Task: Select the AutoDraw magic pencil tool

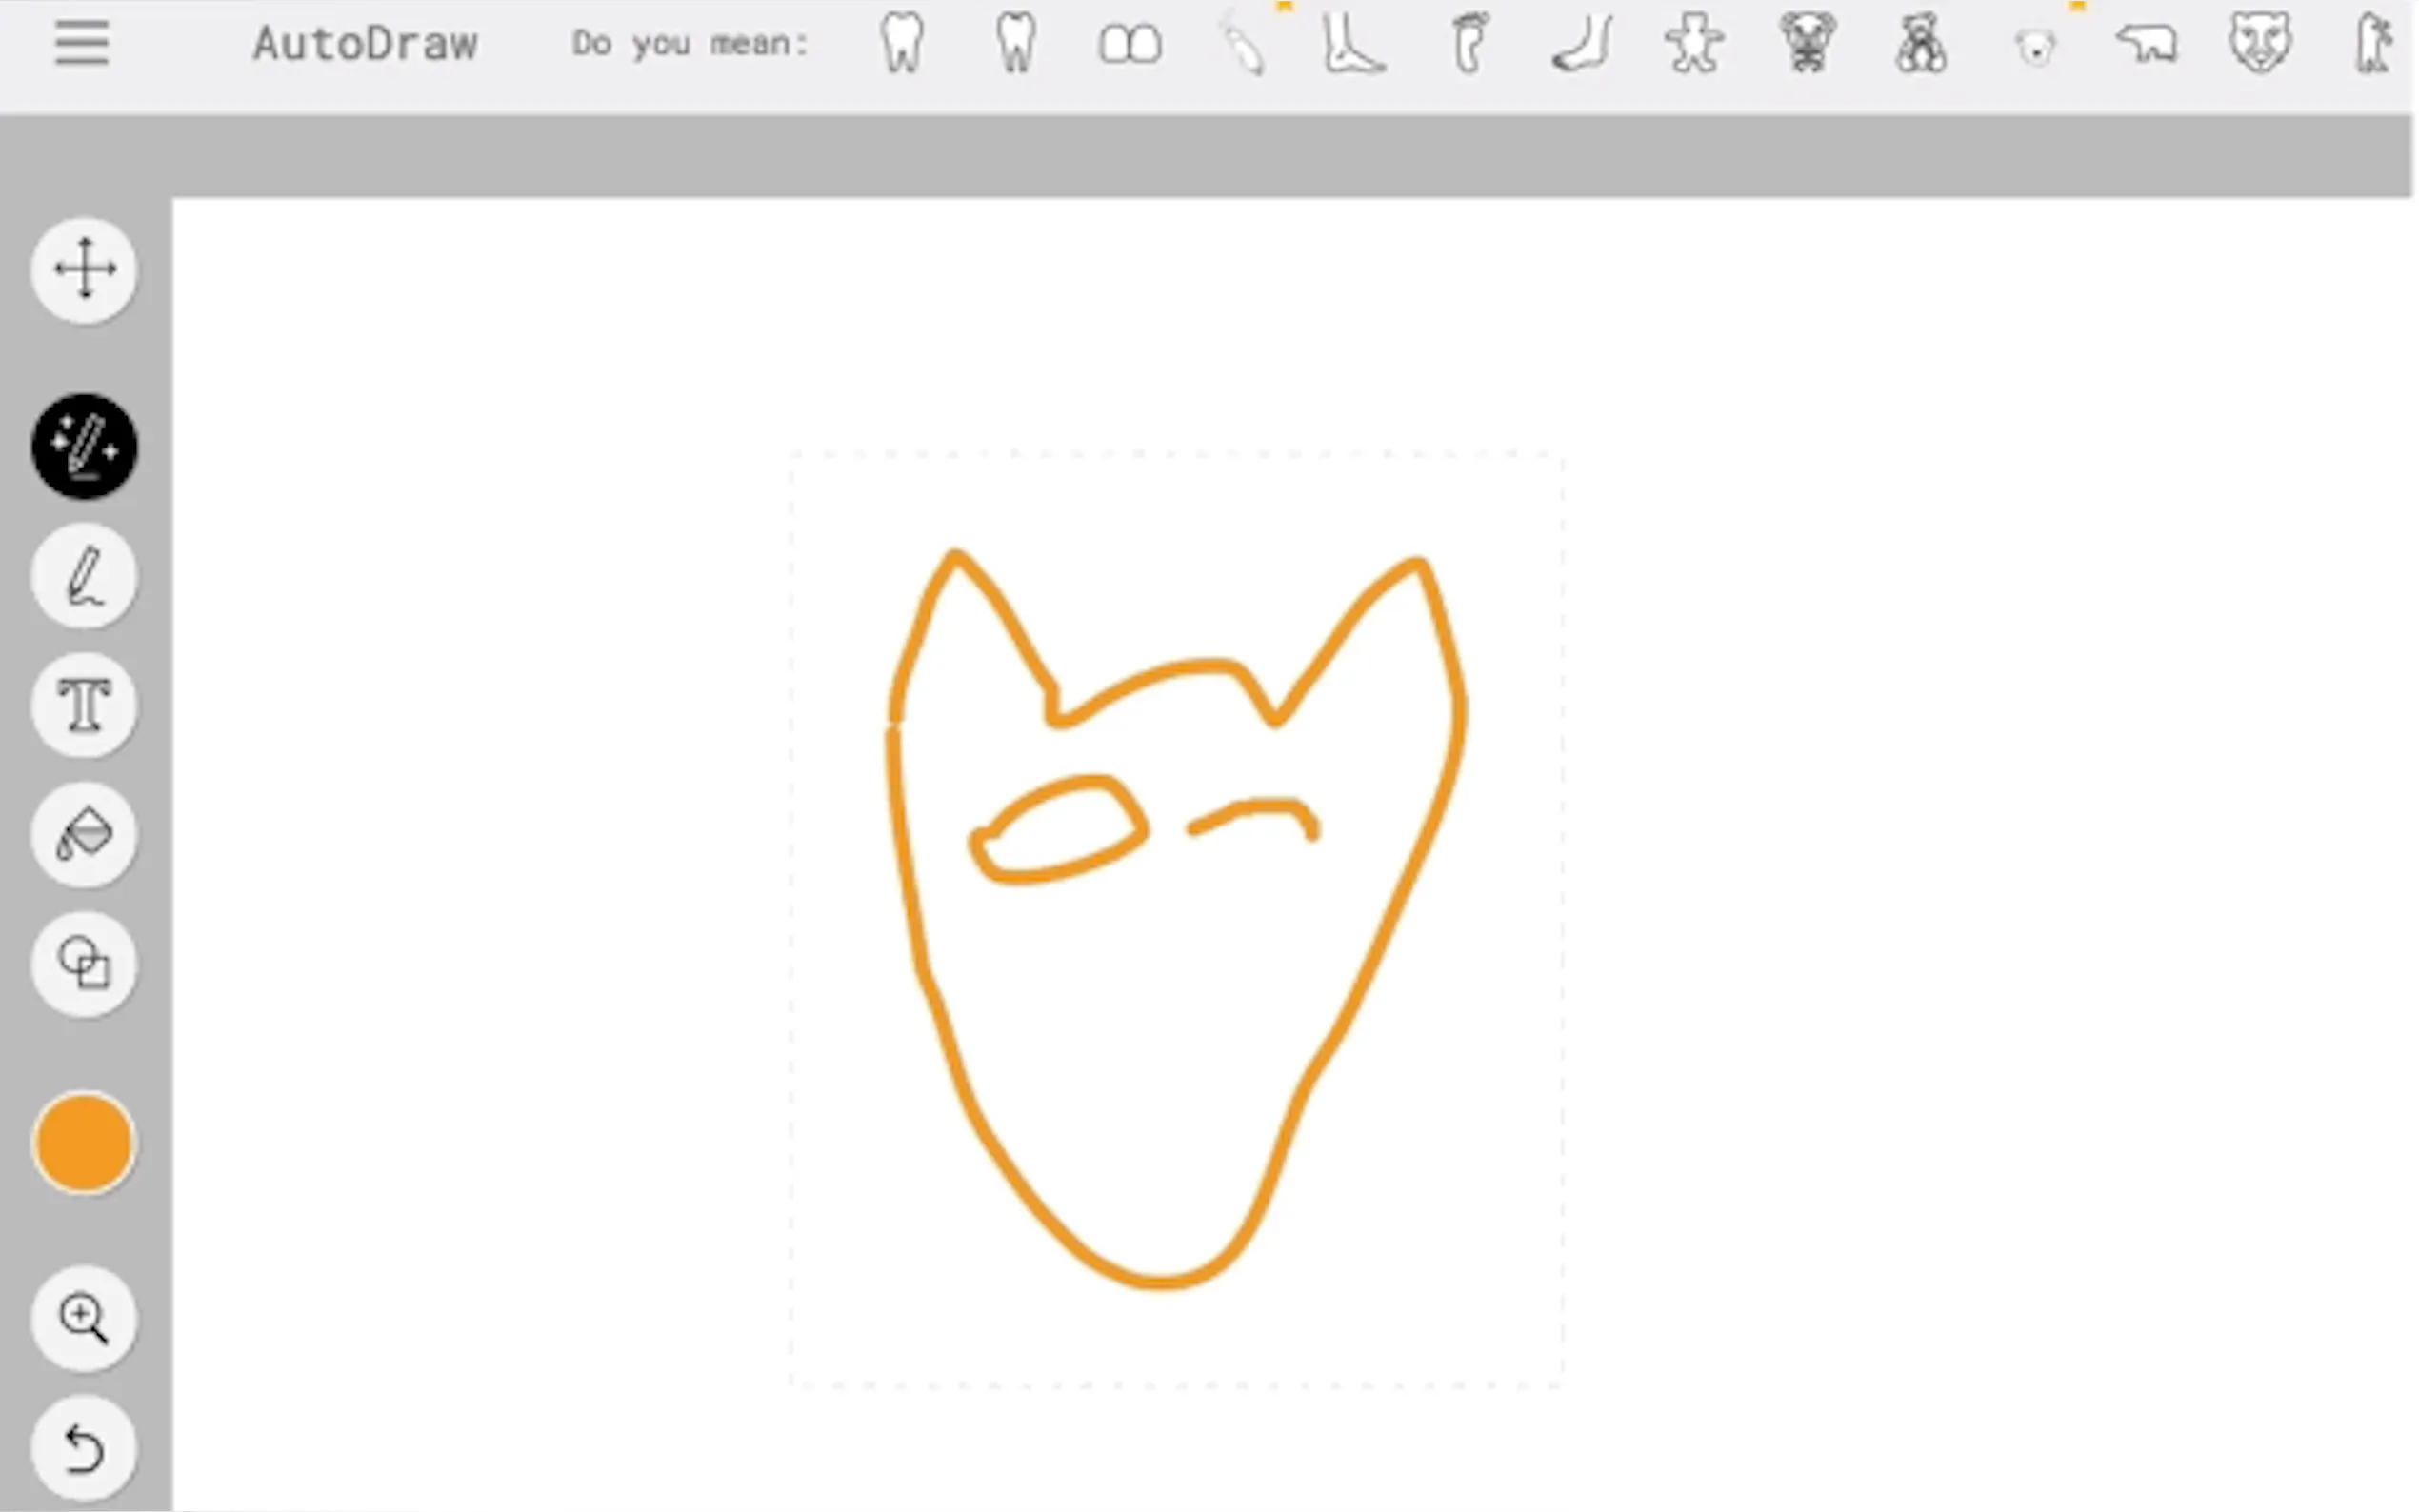Action: [85, 446]
